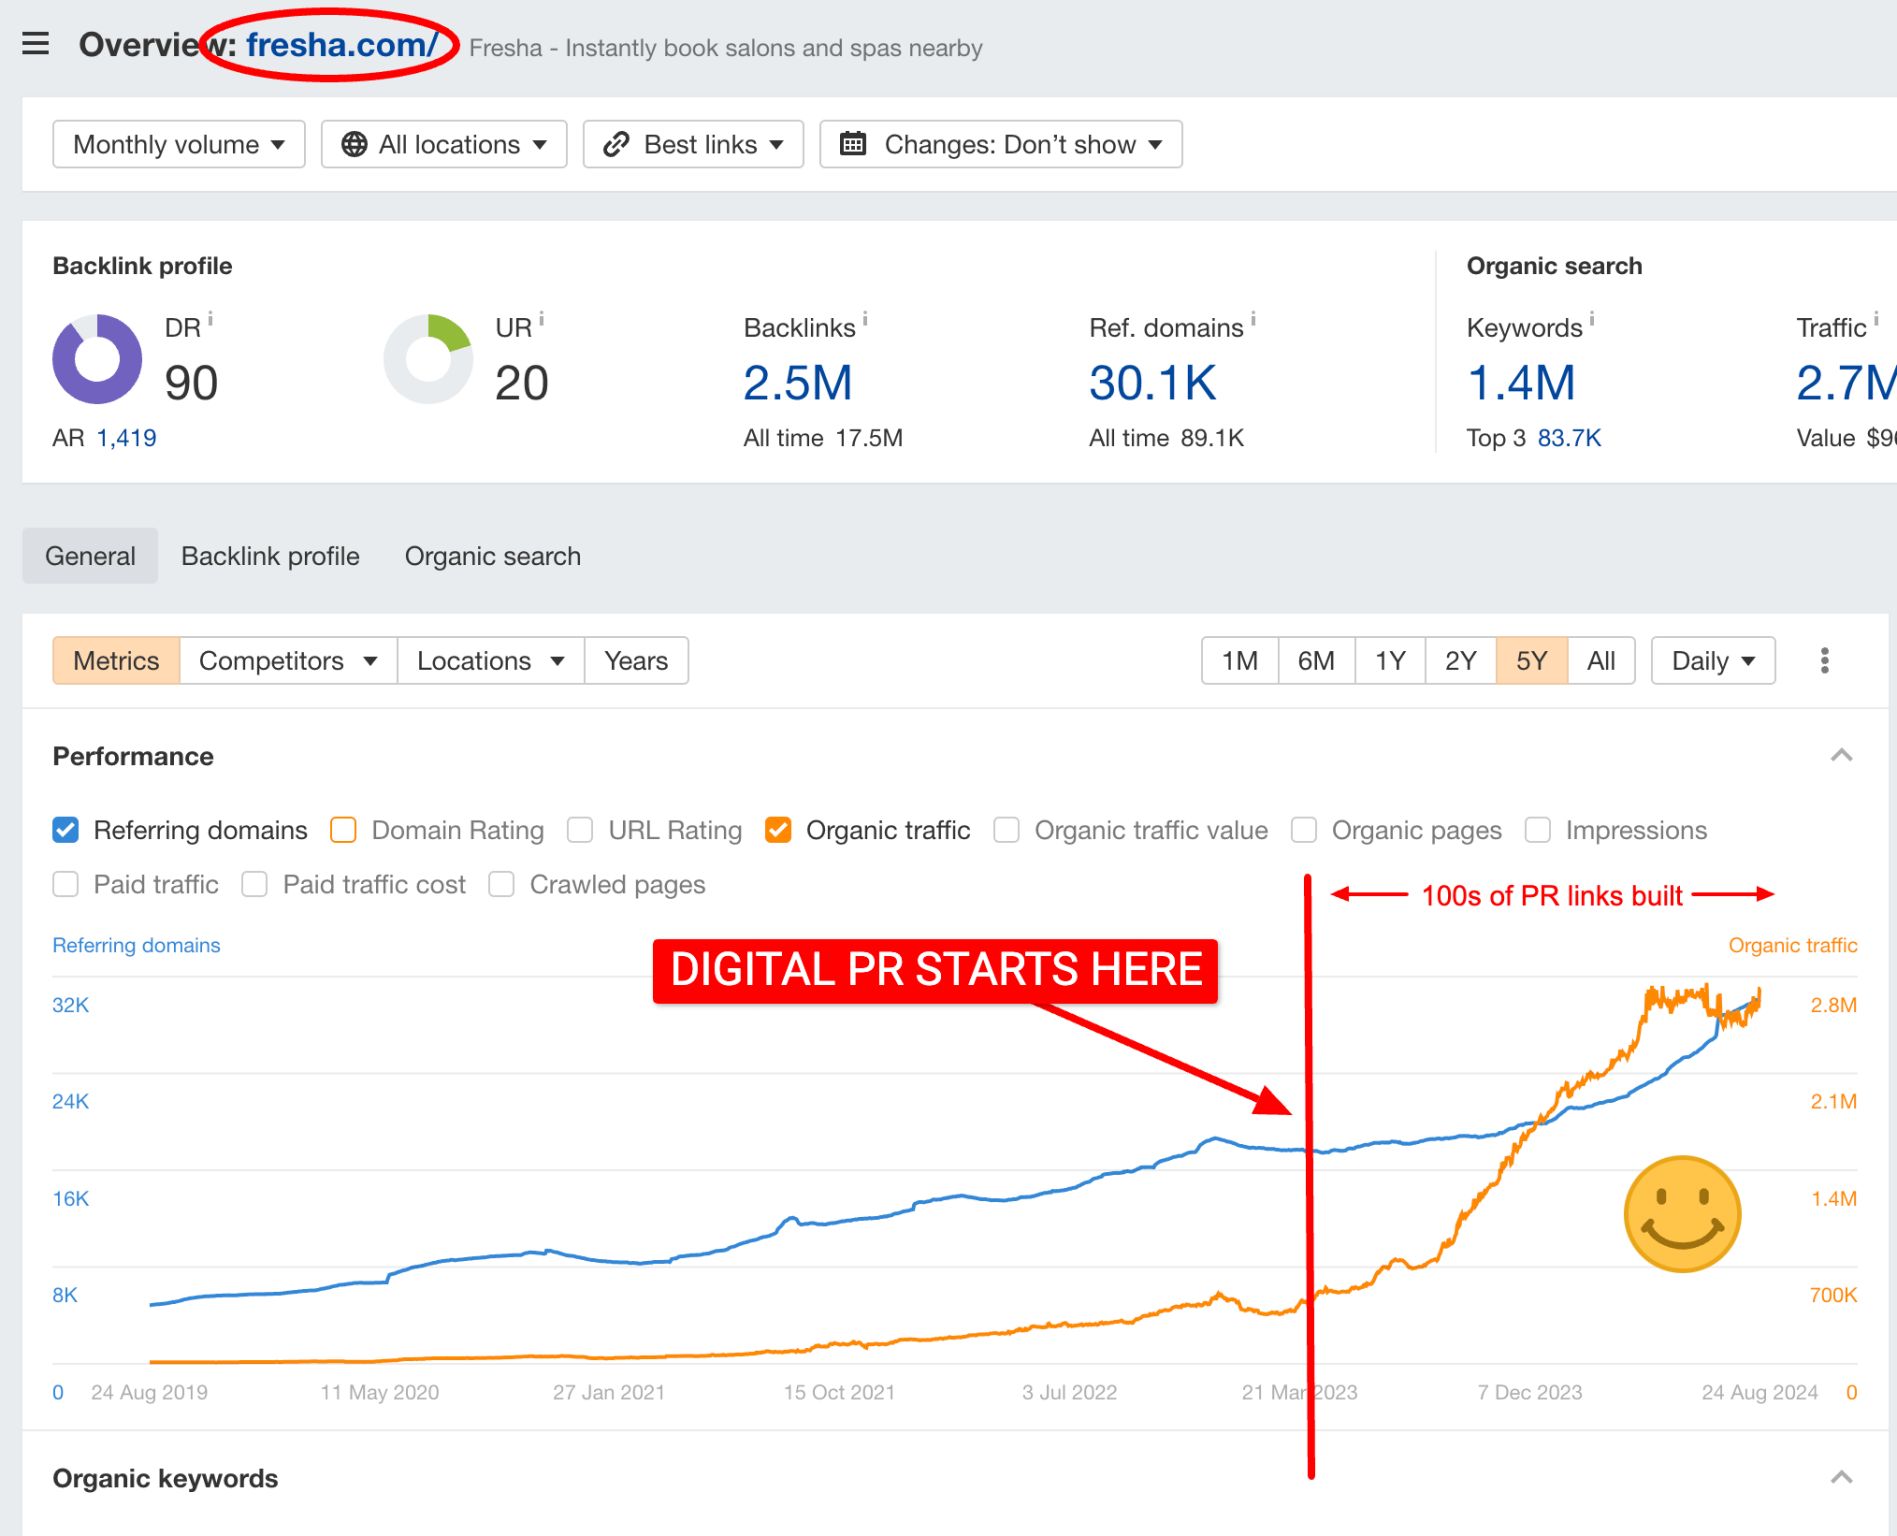
Task: Select the Years chart tab
Action: 636,661
